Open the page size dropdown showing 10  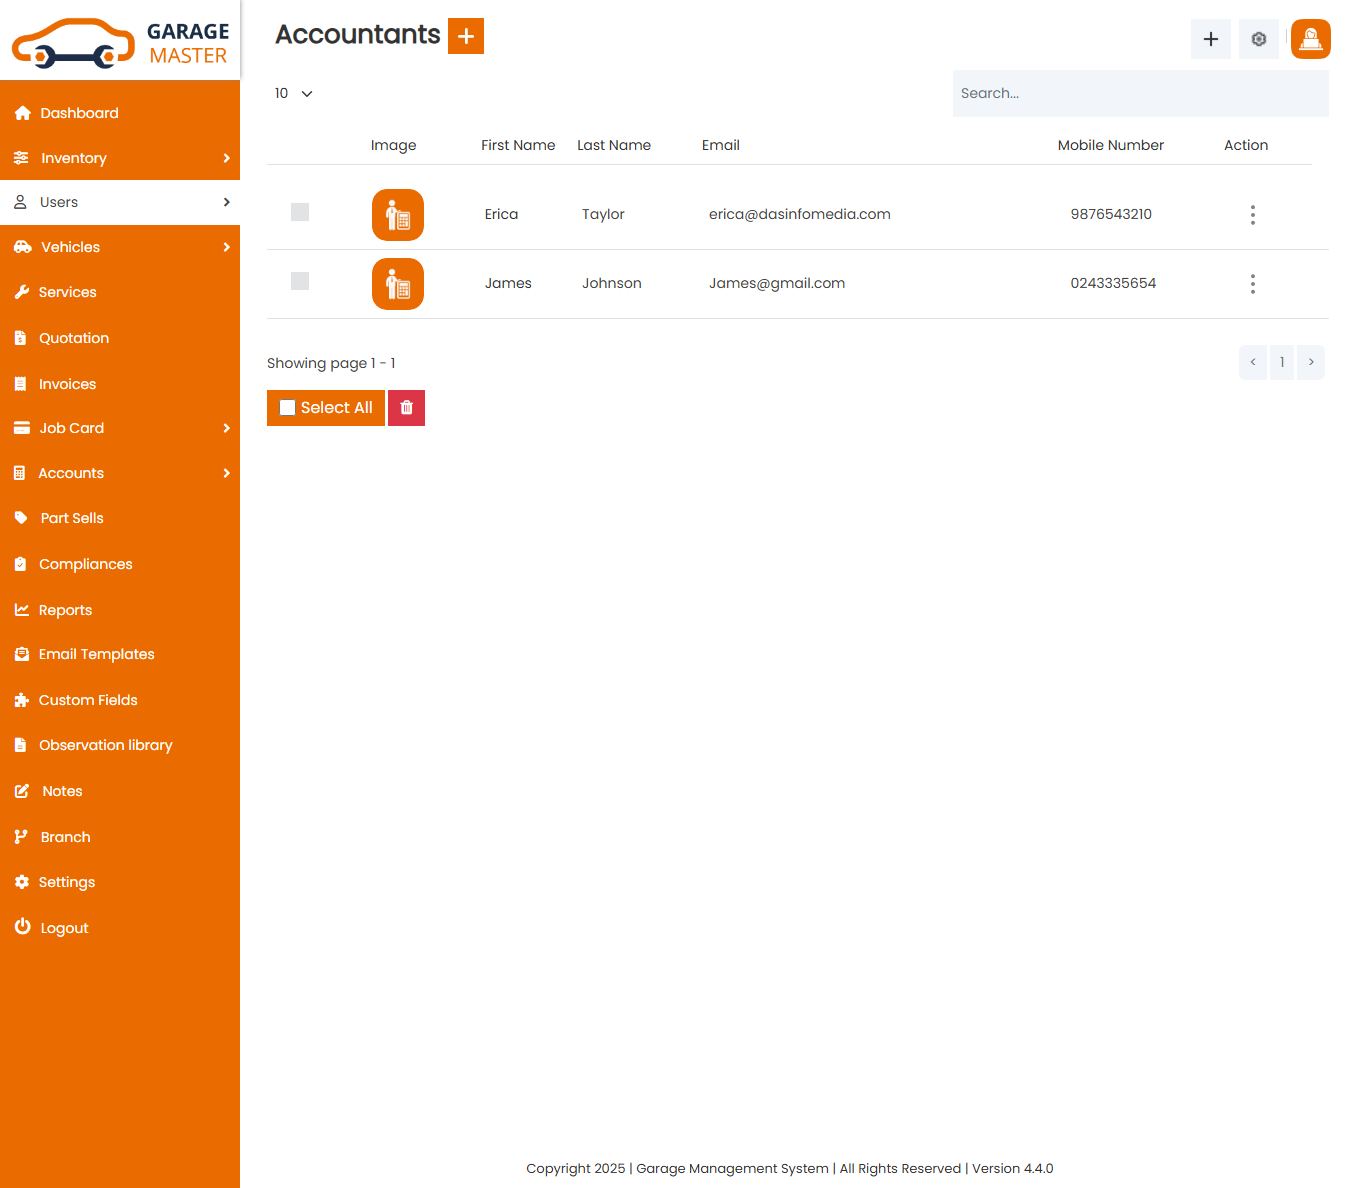[x=293, y=93]
